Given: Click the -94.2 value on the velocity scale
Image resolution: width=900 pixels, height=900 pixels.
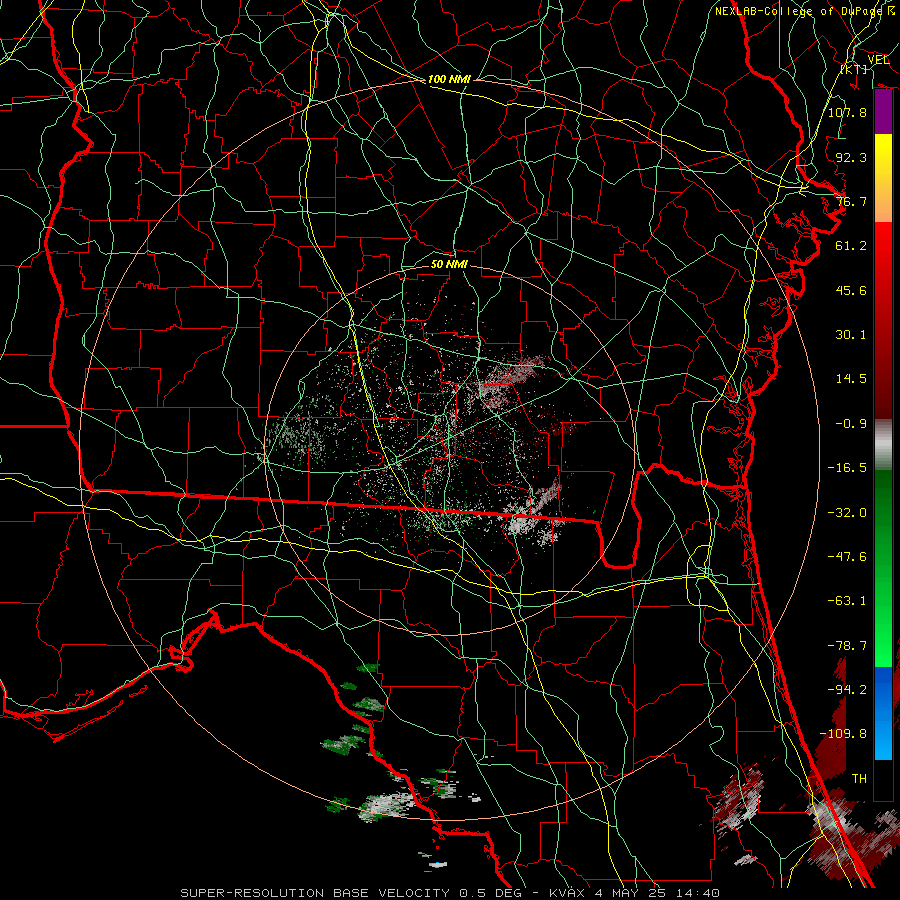Looking at the screenshot, I should 847,690.
